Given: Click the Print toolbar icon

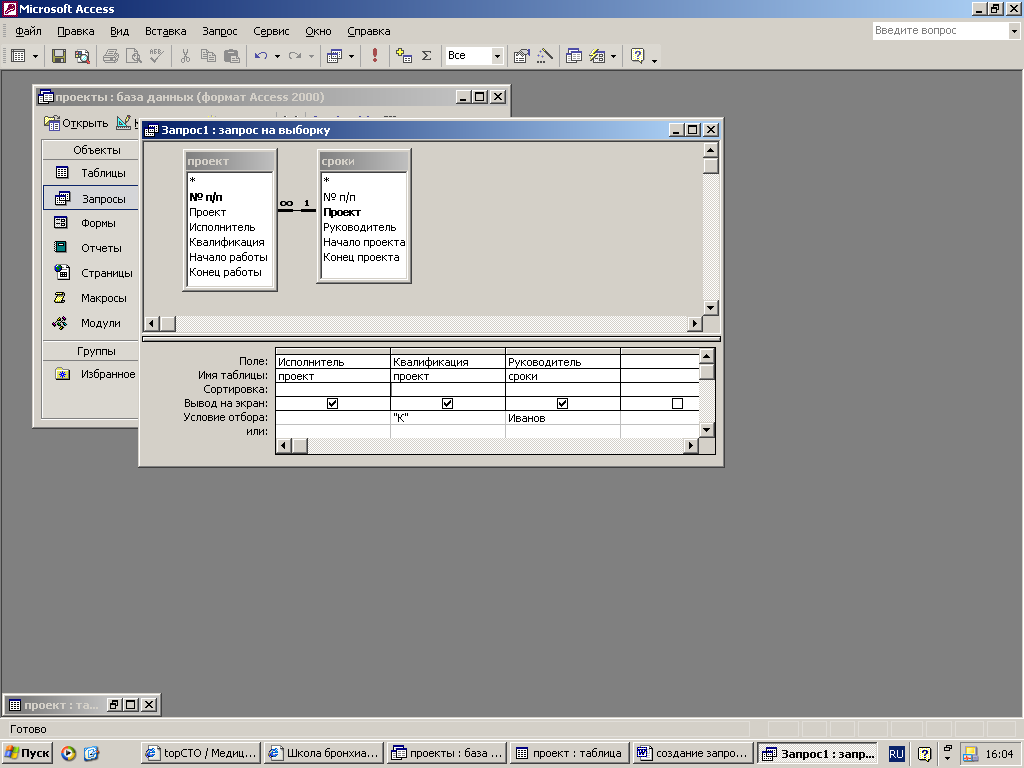Looking at the screenshot, I should point(110,56).
